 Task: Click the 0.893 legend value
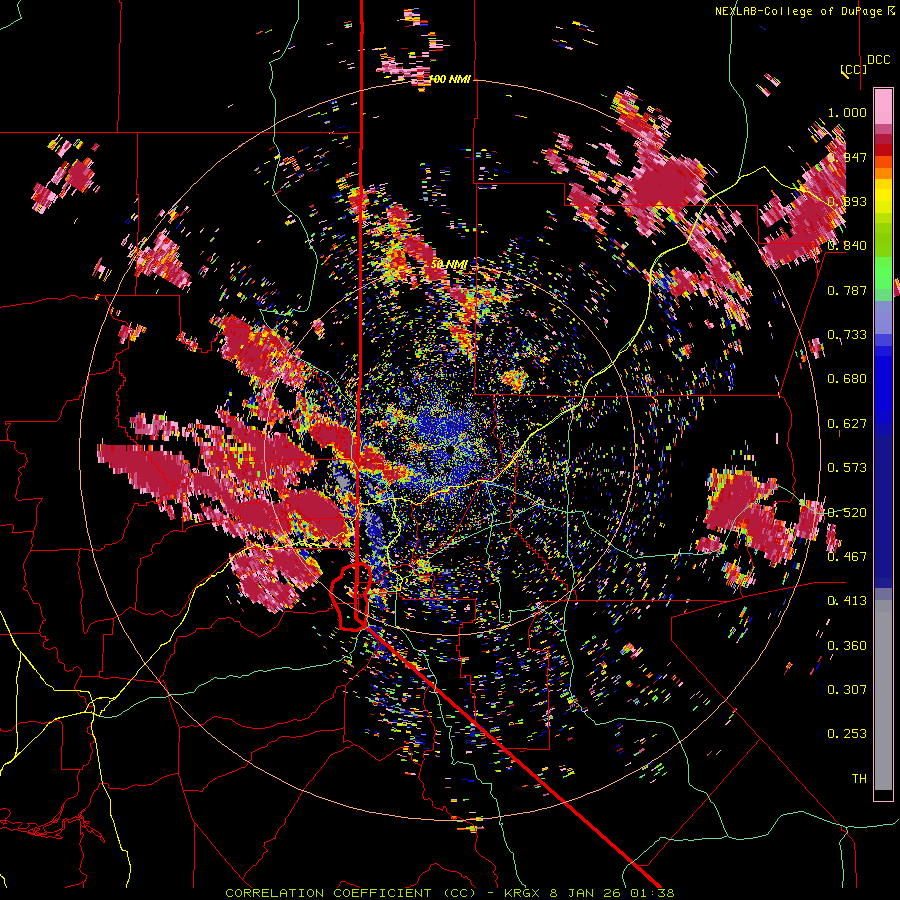point(847,201)
